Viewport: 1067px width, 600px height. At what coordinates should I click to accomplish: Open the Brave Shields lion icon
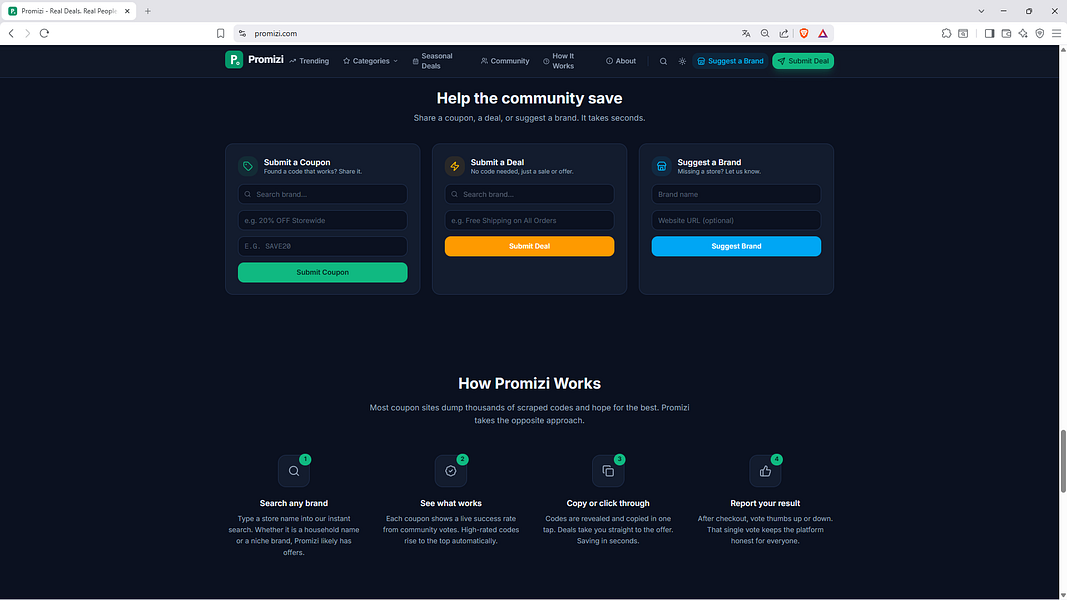804,33
